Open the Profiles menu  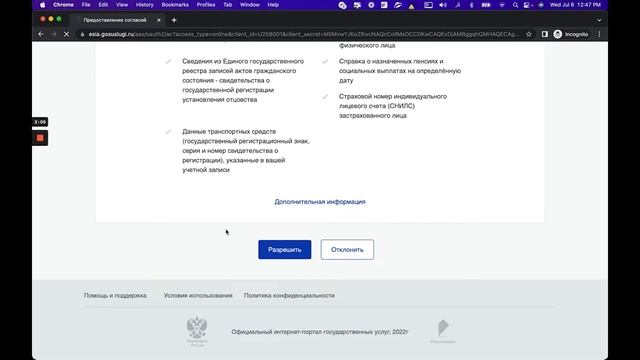click(206, 5)
